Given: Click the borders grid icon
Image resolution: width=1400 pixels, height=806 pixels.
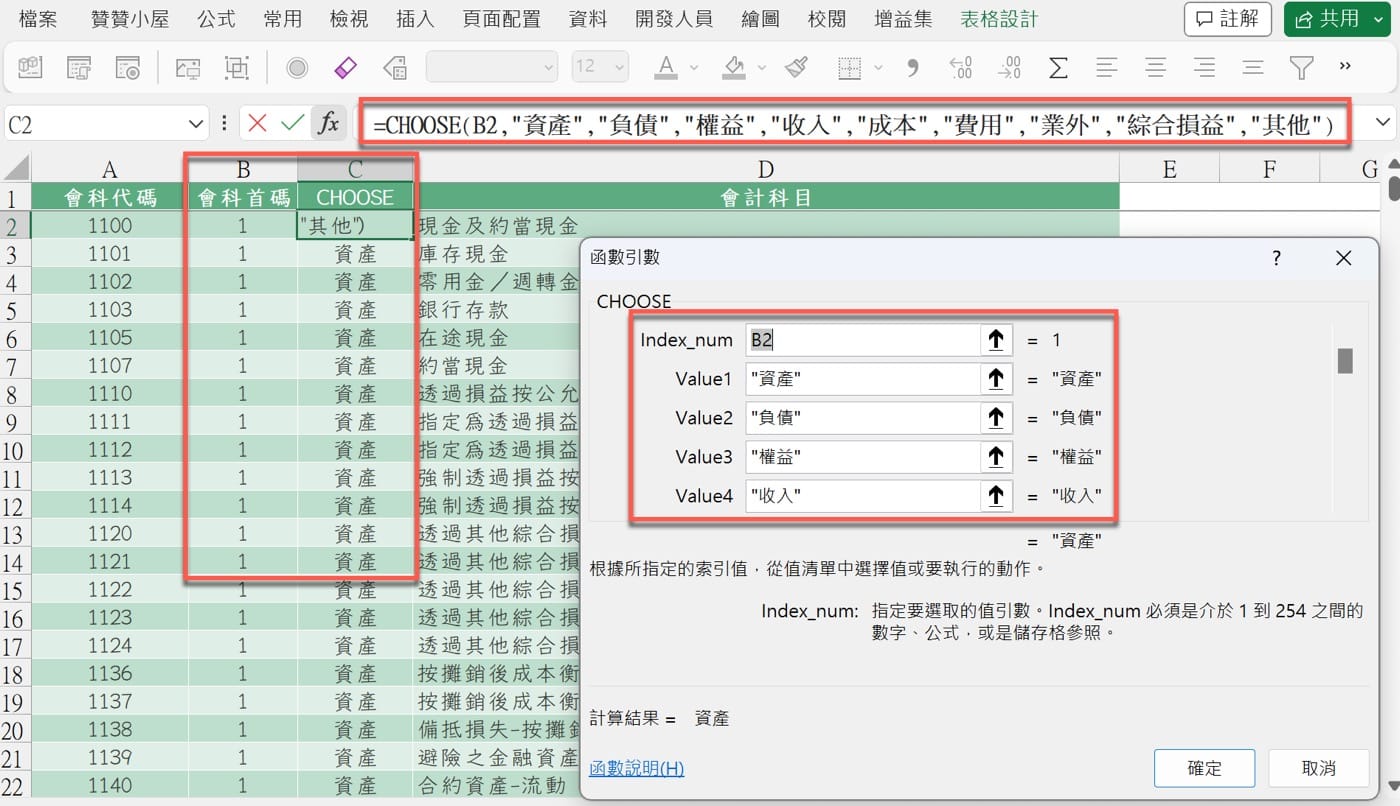Looking at the screenshot, I should 849,67.
